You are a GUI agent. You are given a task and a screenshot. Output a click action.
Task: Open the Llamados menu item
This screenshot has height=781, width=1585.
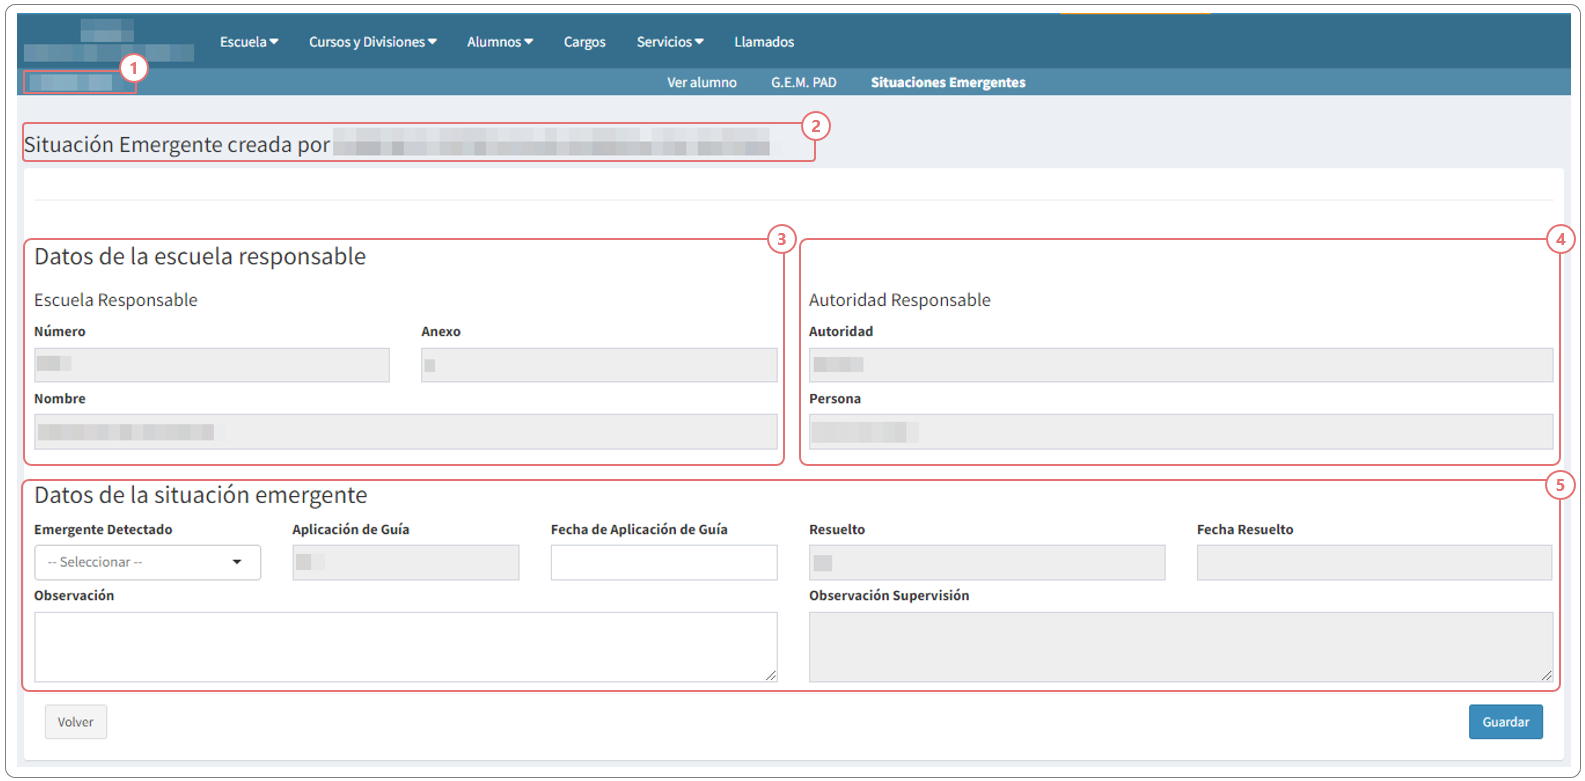764,42
